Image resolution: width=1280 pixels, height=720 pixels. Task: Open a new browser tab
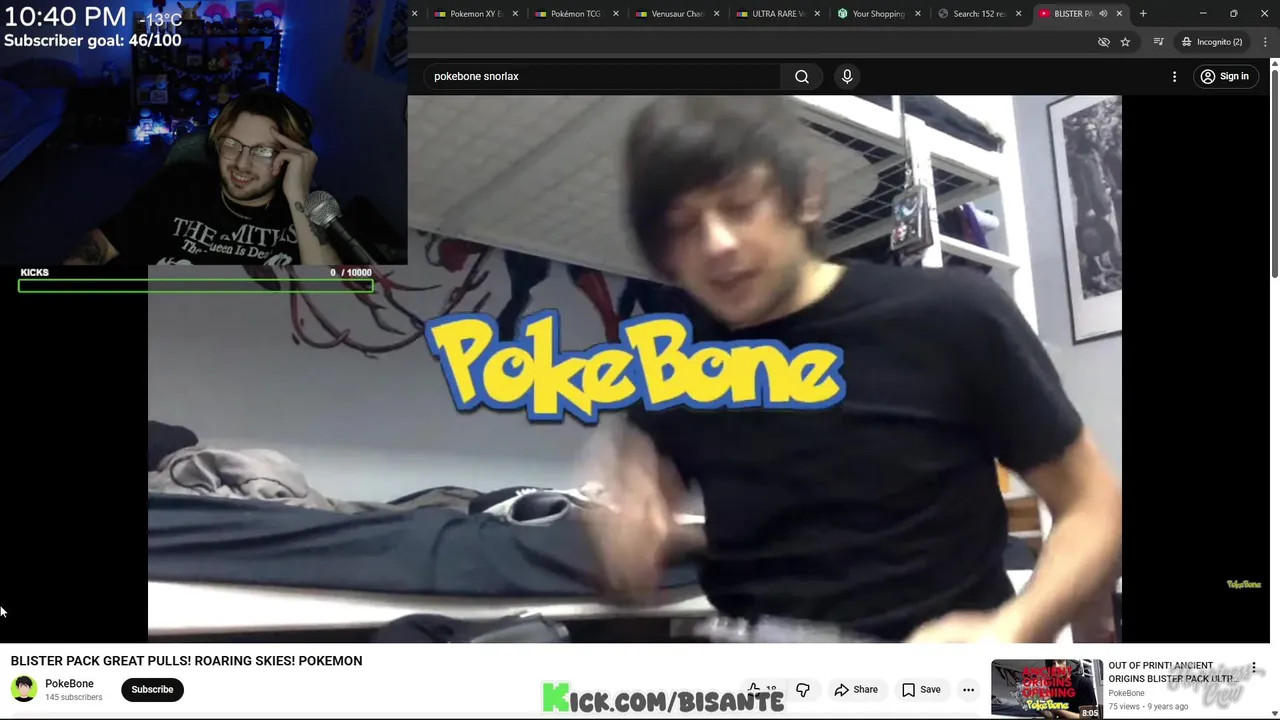coord(1143,13)
